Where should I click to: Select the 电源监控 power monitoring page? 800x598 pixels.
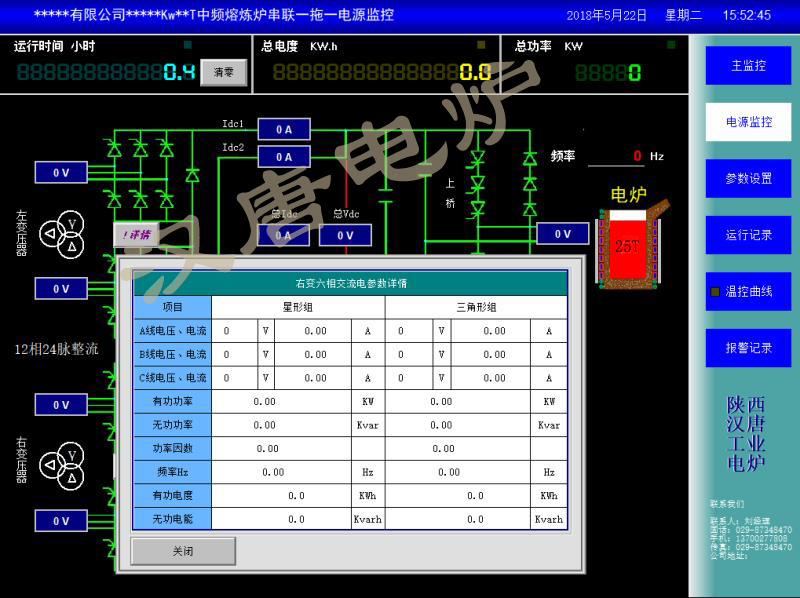click(749, 121)
